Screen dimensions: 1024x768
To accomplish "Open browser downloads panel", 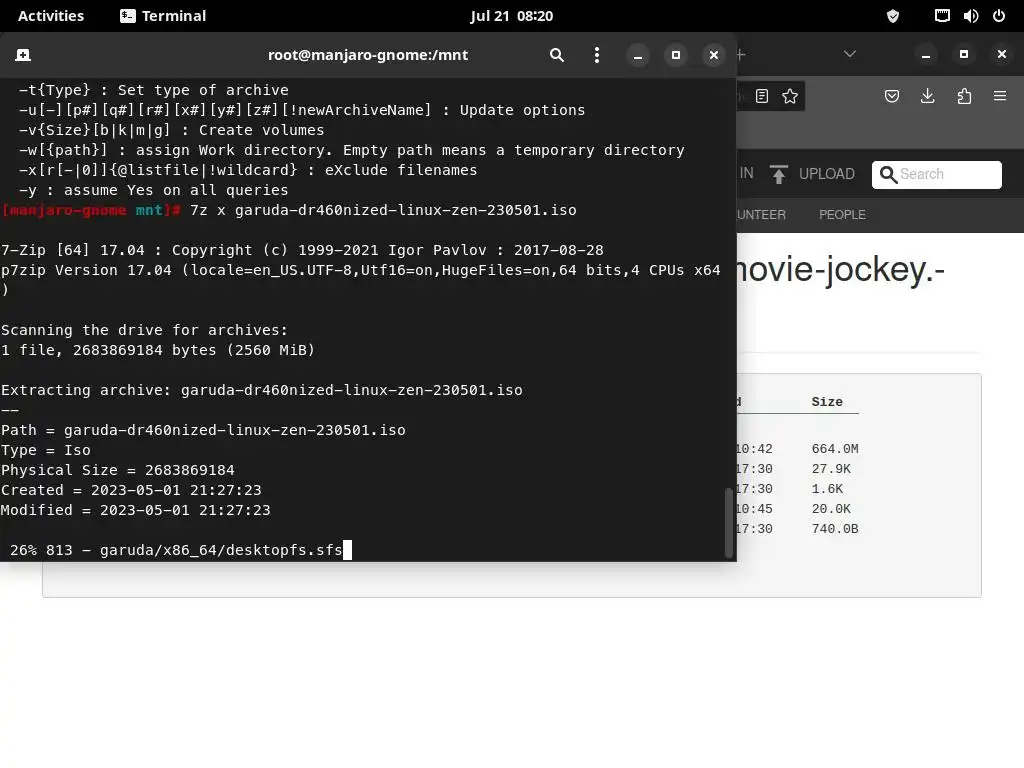I will (x=927, y=96).
